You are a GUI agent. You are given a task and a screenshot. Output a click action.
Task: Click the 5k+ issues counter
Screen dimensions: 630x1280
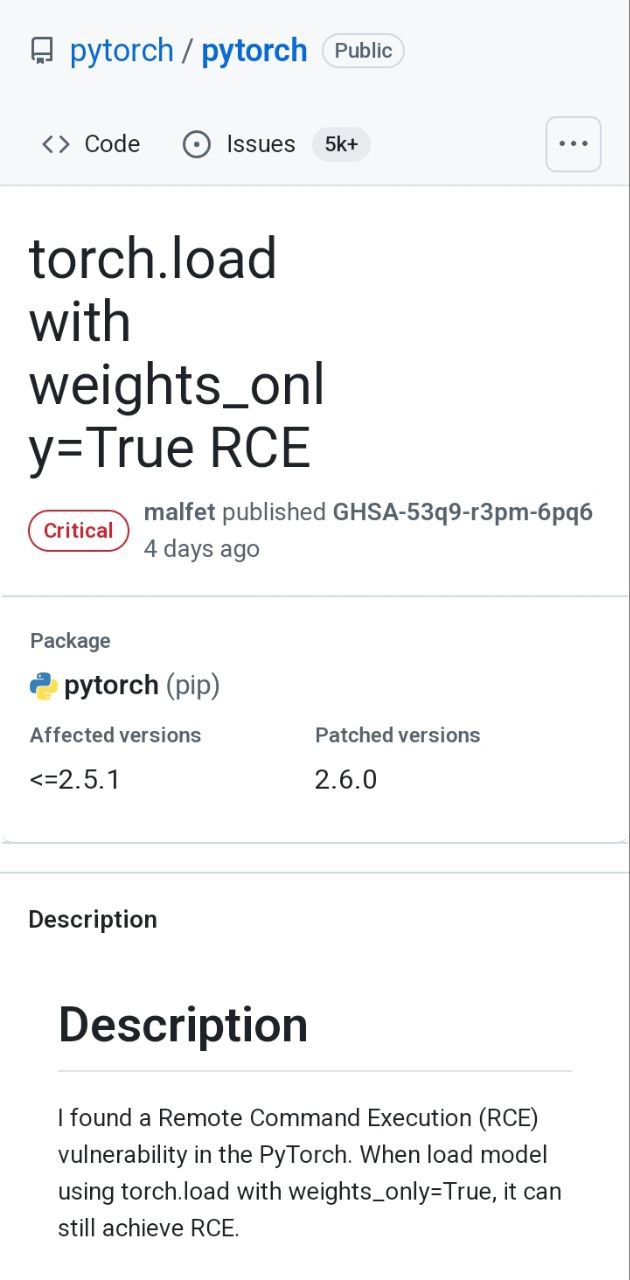(341, 144)
